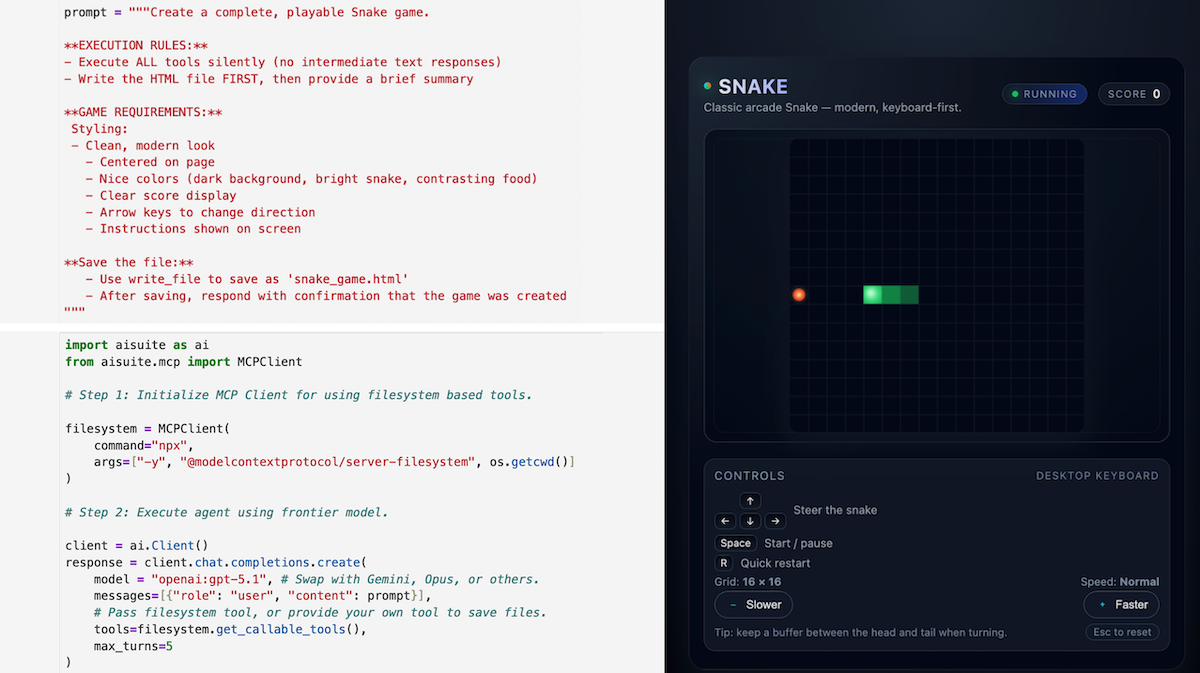Click the right arrow key icon
1200x673 pixels.
tap(775, 521)
